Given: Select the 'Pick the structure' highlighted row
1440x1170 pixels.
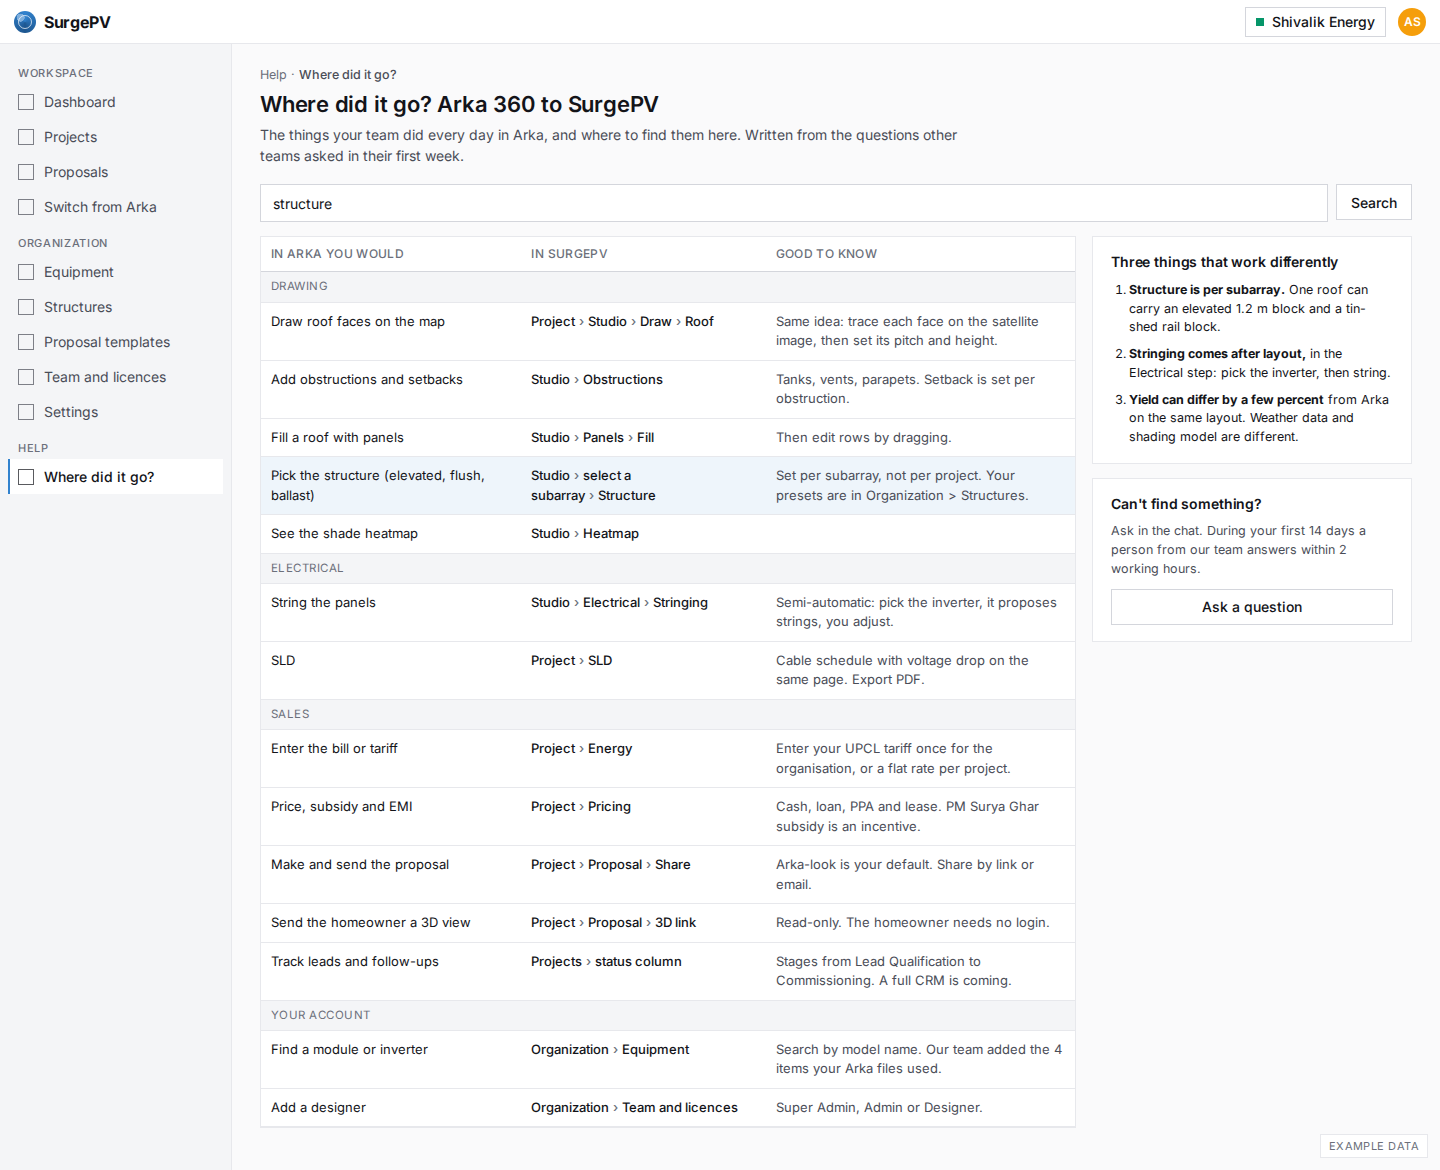Looking at the screenshot, I should pyautogui.click(x=668, y=486).
